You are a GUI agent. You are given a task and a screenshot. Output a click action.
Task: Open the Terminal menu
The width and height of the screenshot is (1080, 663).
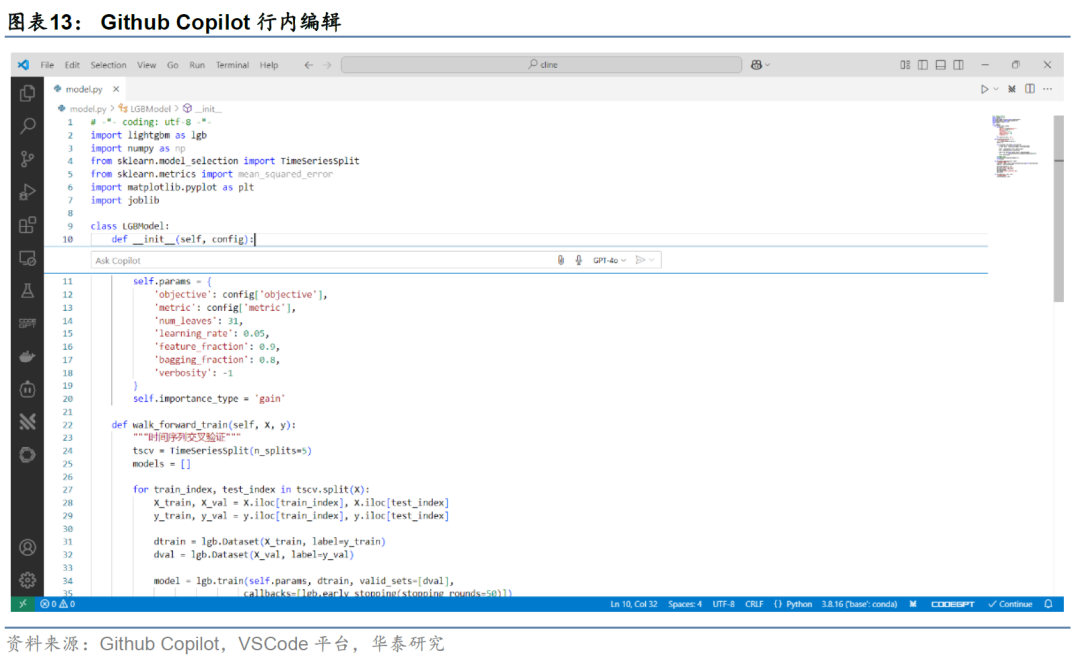(x=232, y=65)
